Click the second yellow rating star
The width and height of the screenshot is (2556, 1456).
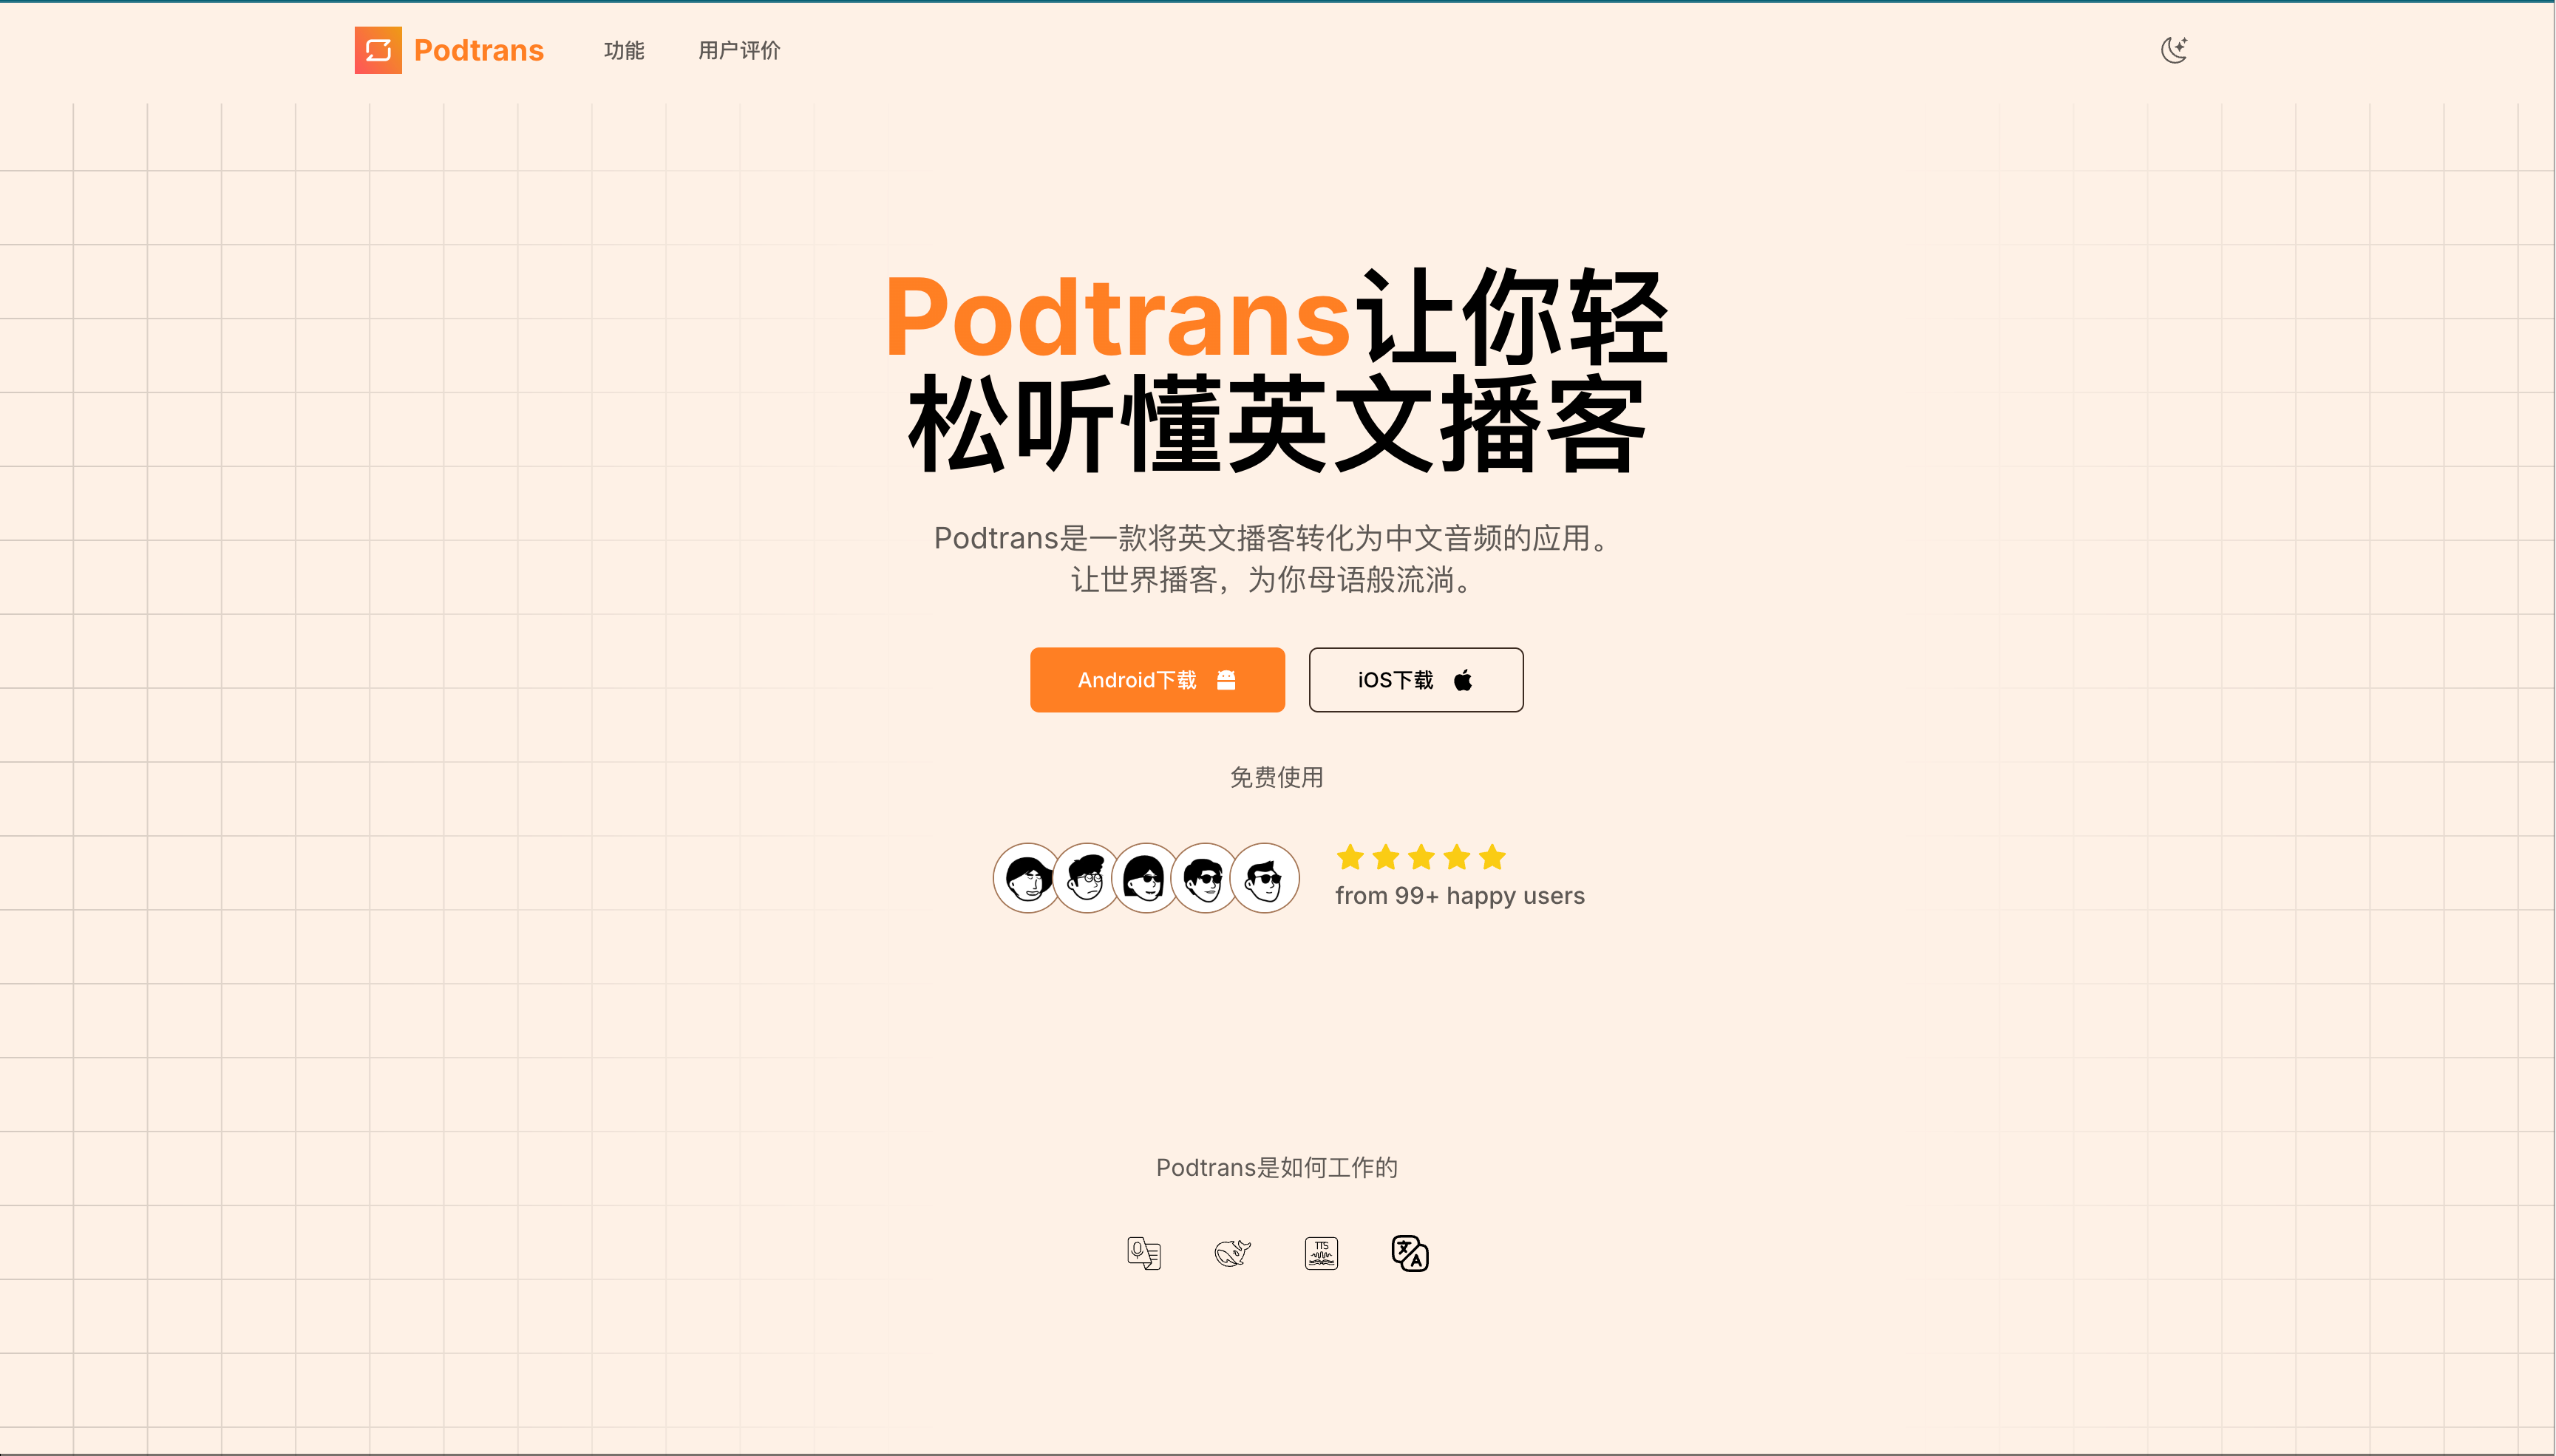tap(1386, 857)
